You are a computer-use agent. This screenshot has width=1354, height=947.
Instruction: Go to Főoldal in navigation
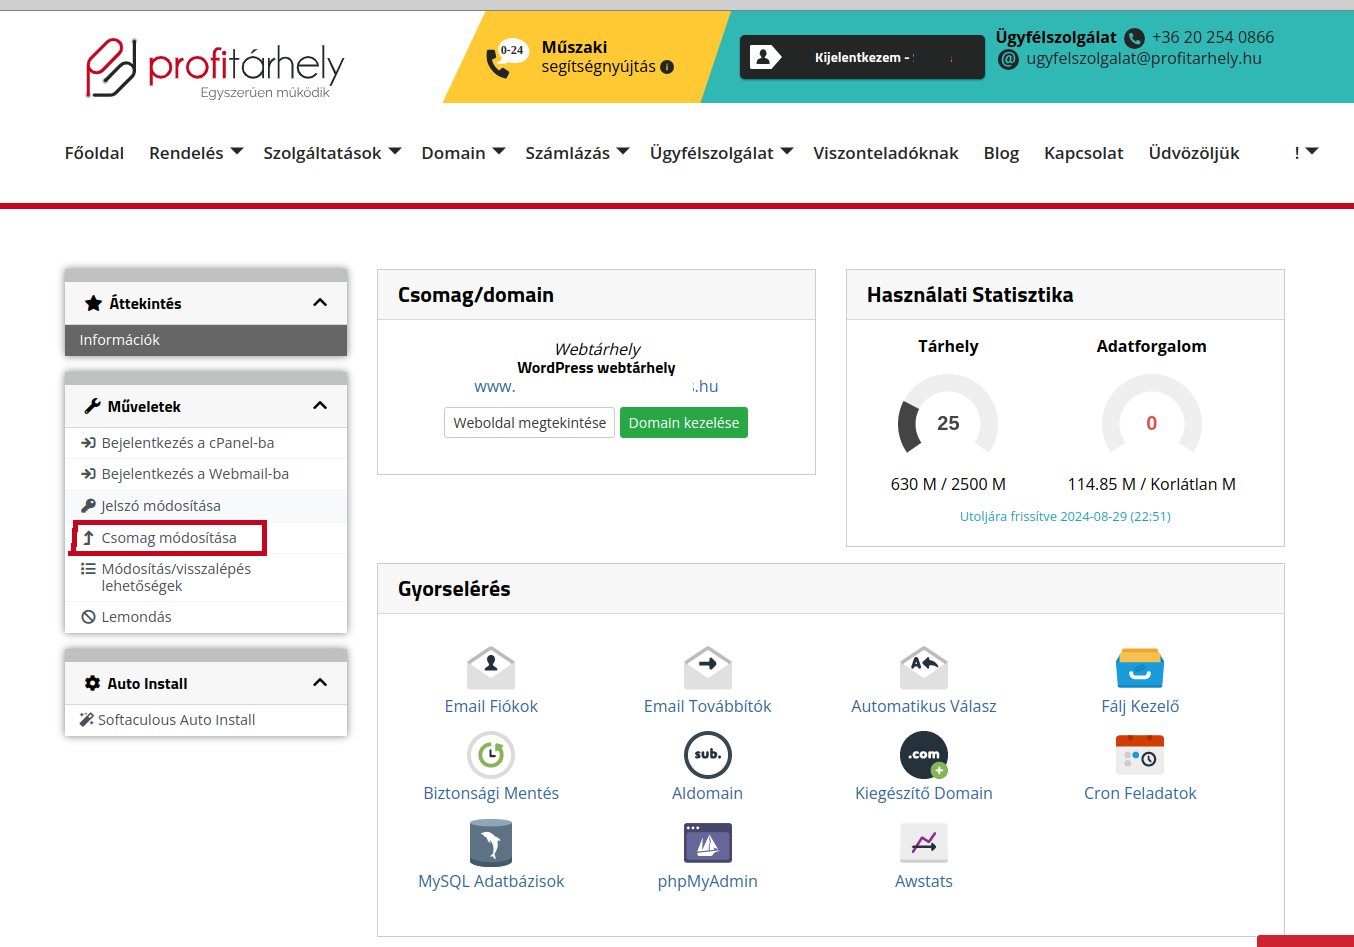point(94,153)
